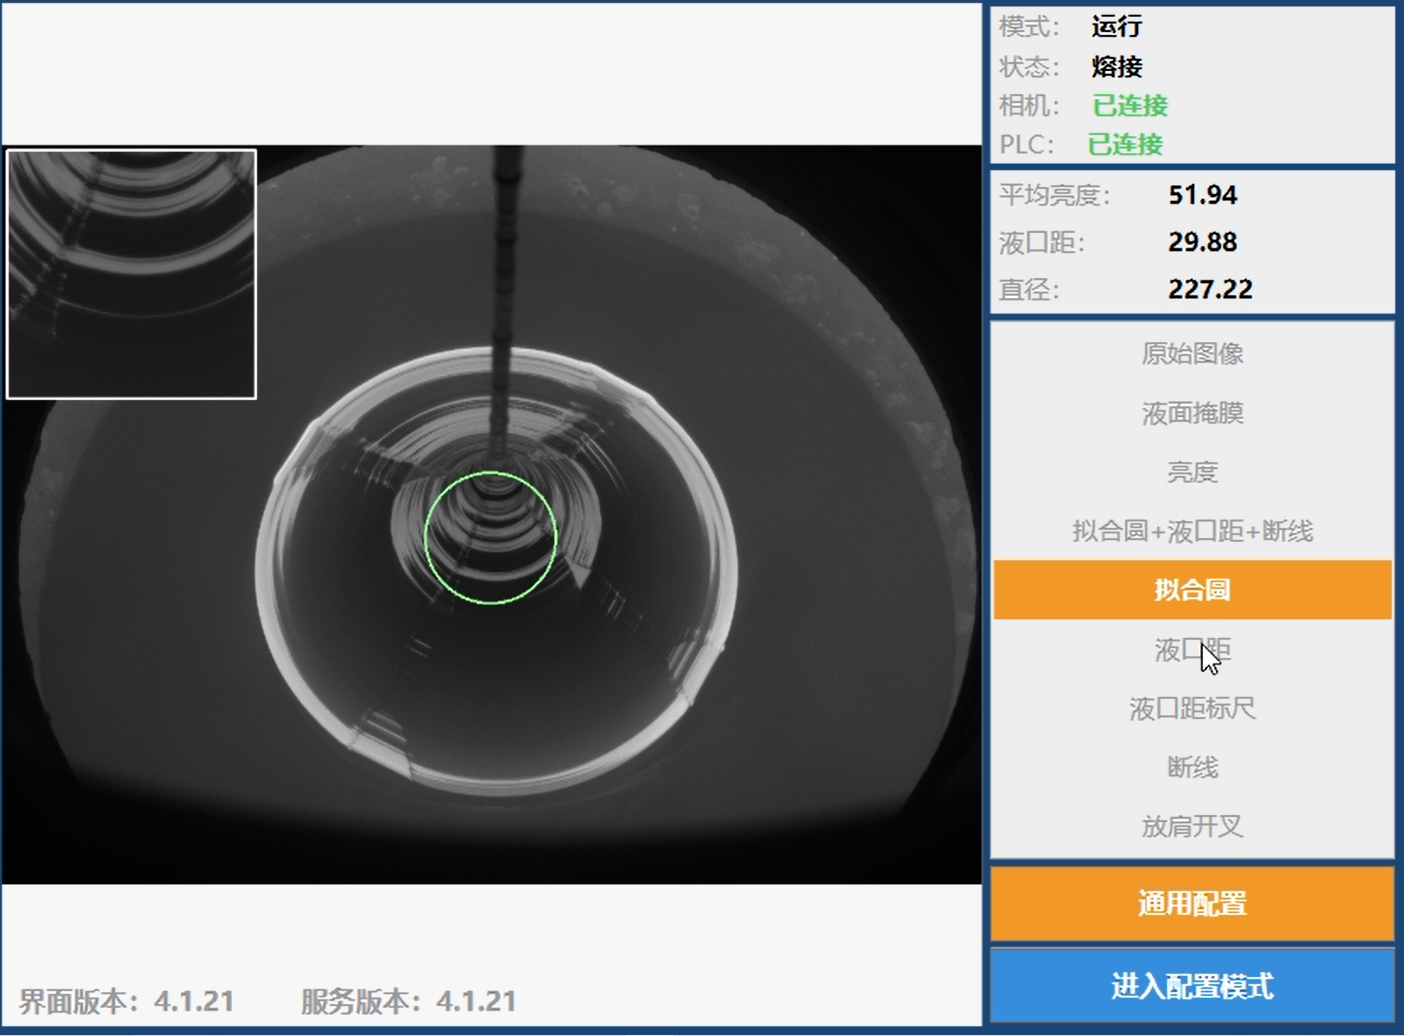Open 通用配置 settings

pyautogui.click(x=1192, y=904)
